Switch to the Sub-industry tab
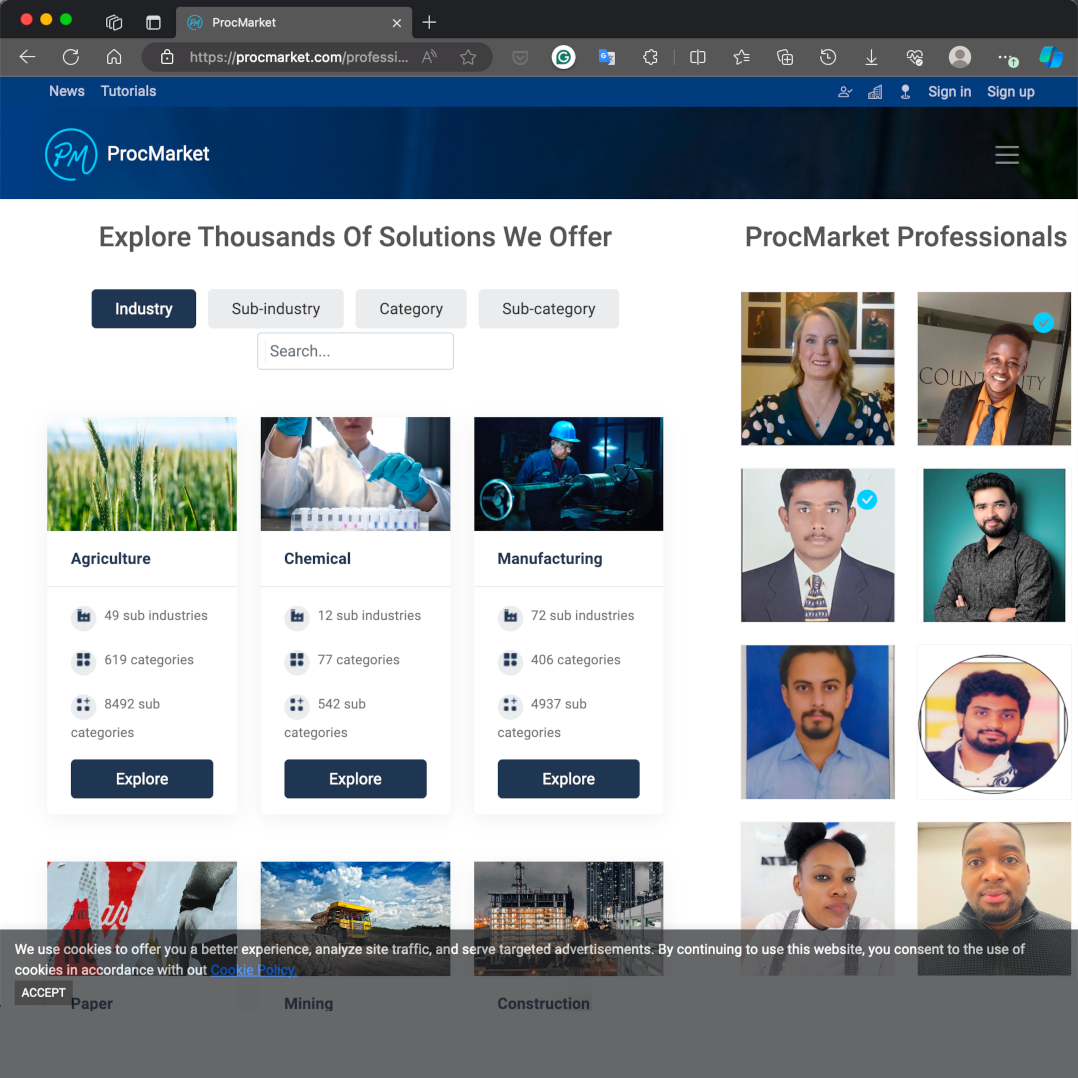This screenshot has height=1078, width=1078. click(276, 309)
